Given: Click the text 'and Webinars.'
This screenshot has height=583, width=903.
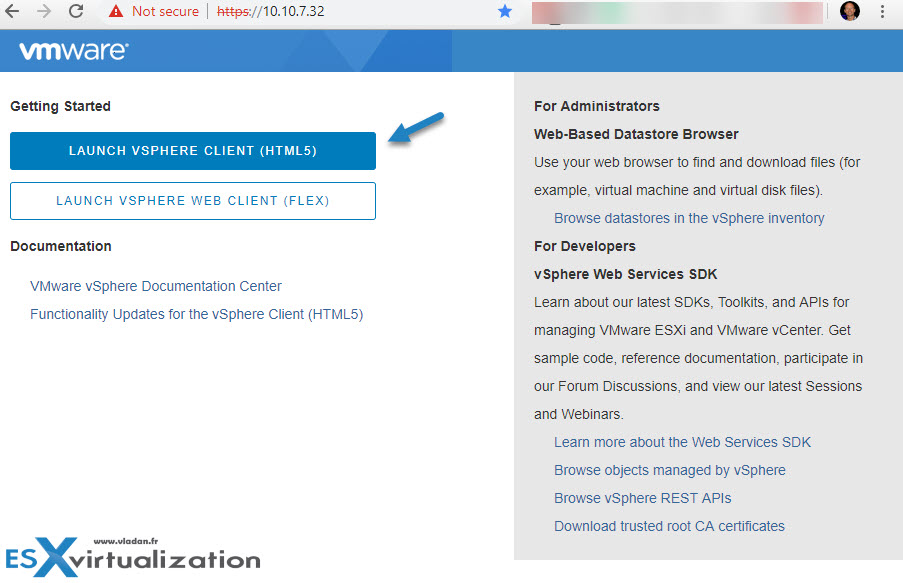Looking at the screenshot, I should point(578,414).
